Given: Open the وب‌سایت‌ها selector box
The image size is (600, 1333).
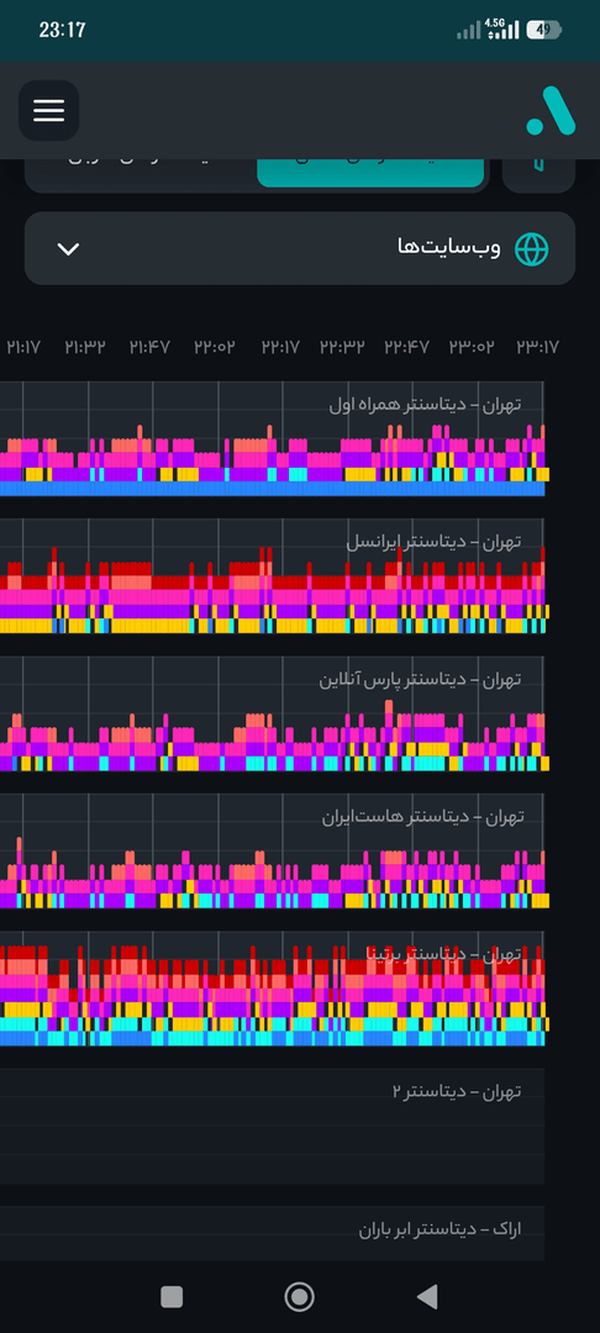Looking at the screenshot, I should (300, 248).
